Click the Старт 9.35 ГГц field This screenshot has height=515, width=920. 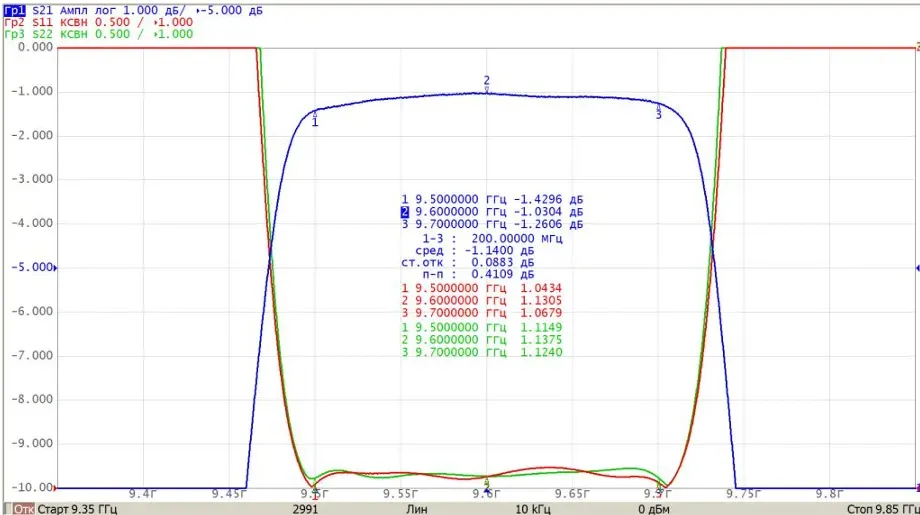pyautogui.click(x=77, y=509)
